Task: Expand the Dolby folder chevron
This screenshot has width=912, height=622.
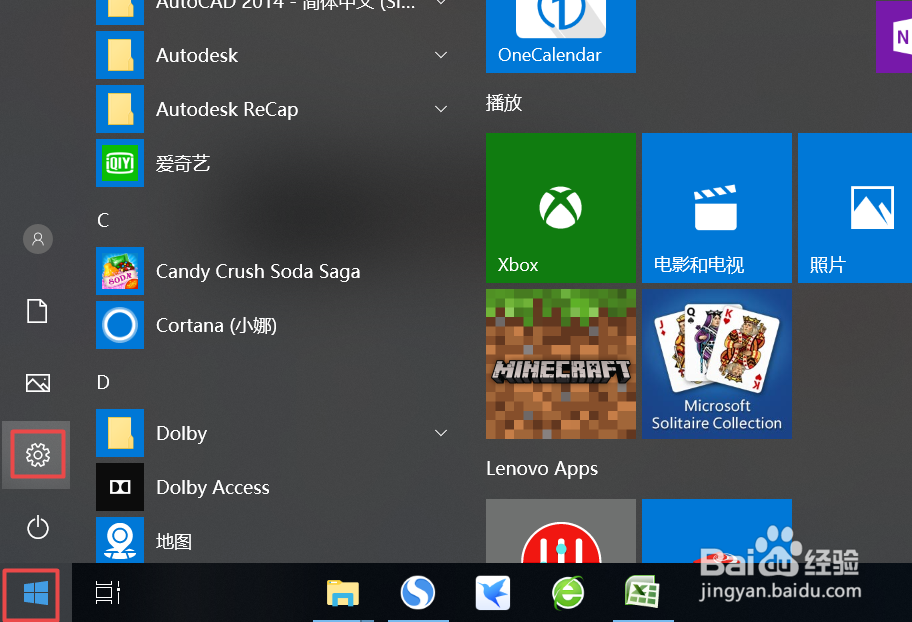Action: tap(441, 433)
